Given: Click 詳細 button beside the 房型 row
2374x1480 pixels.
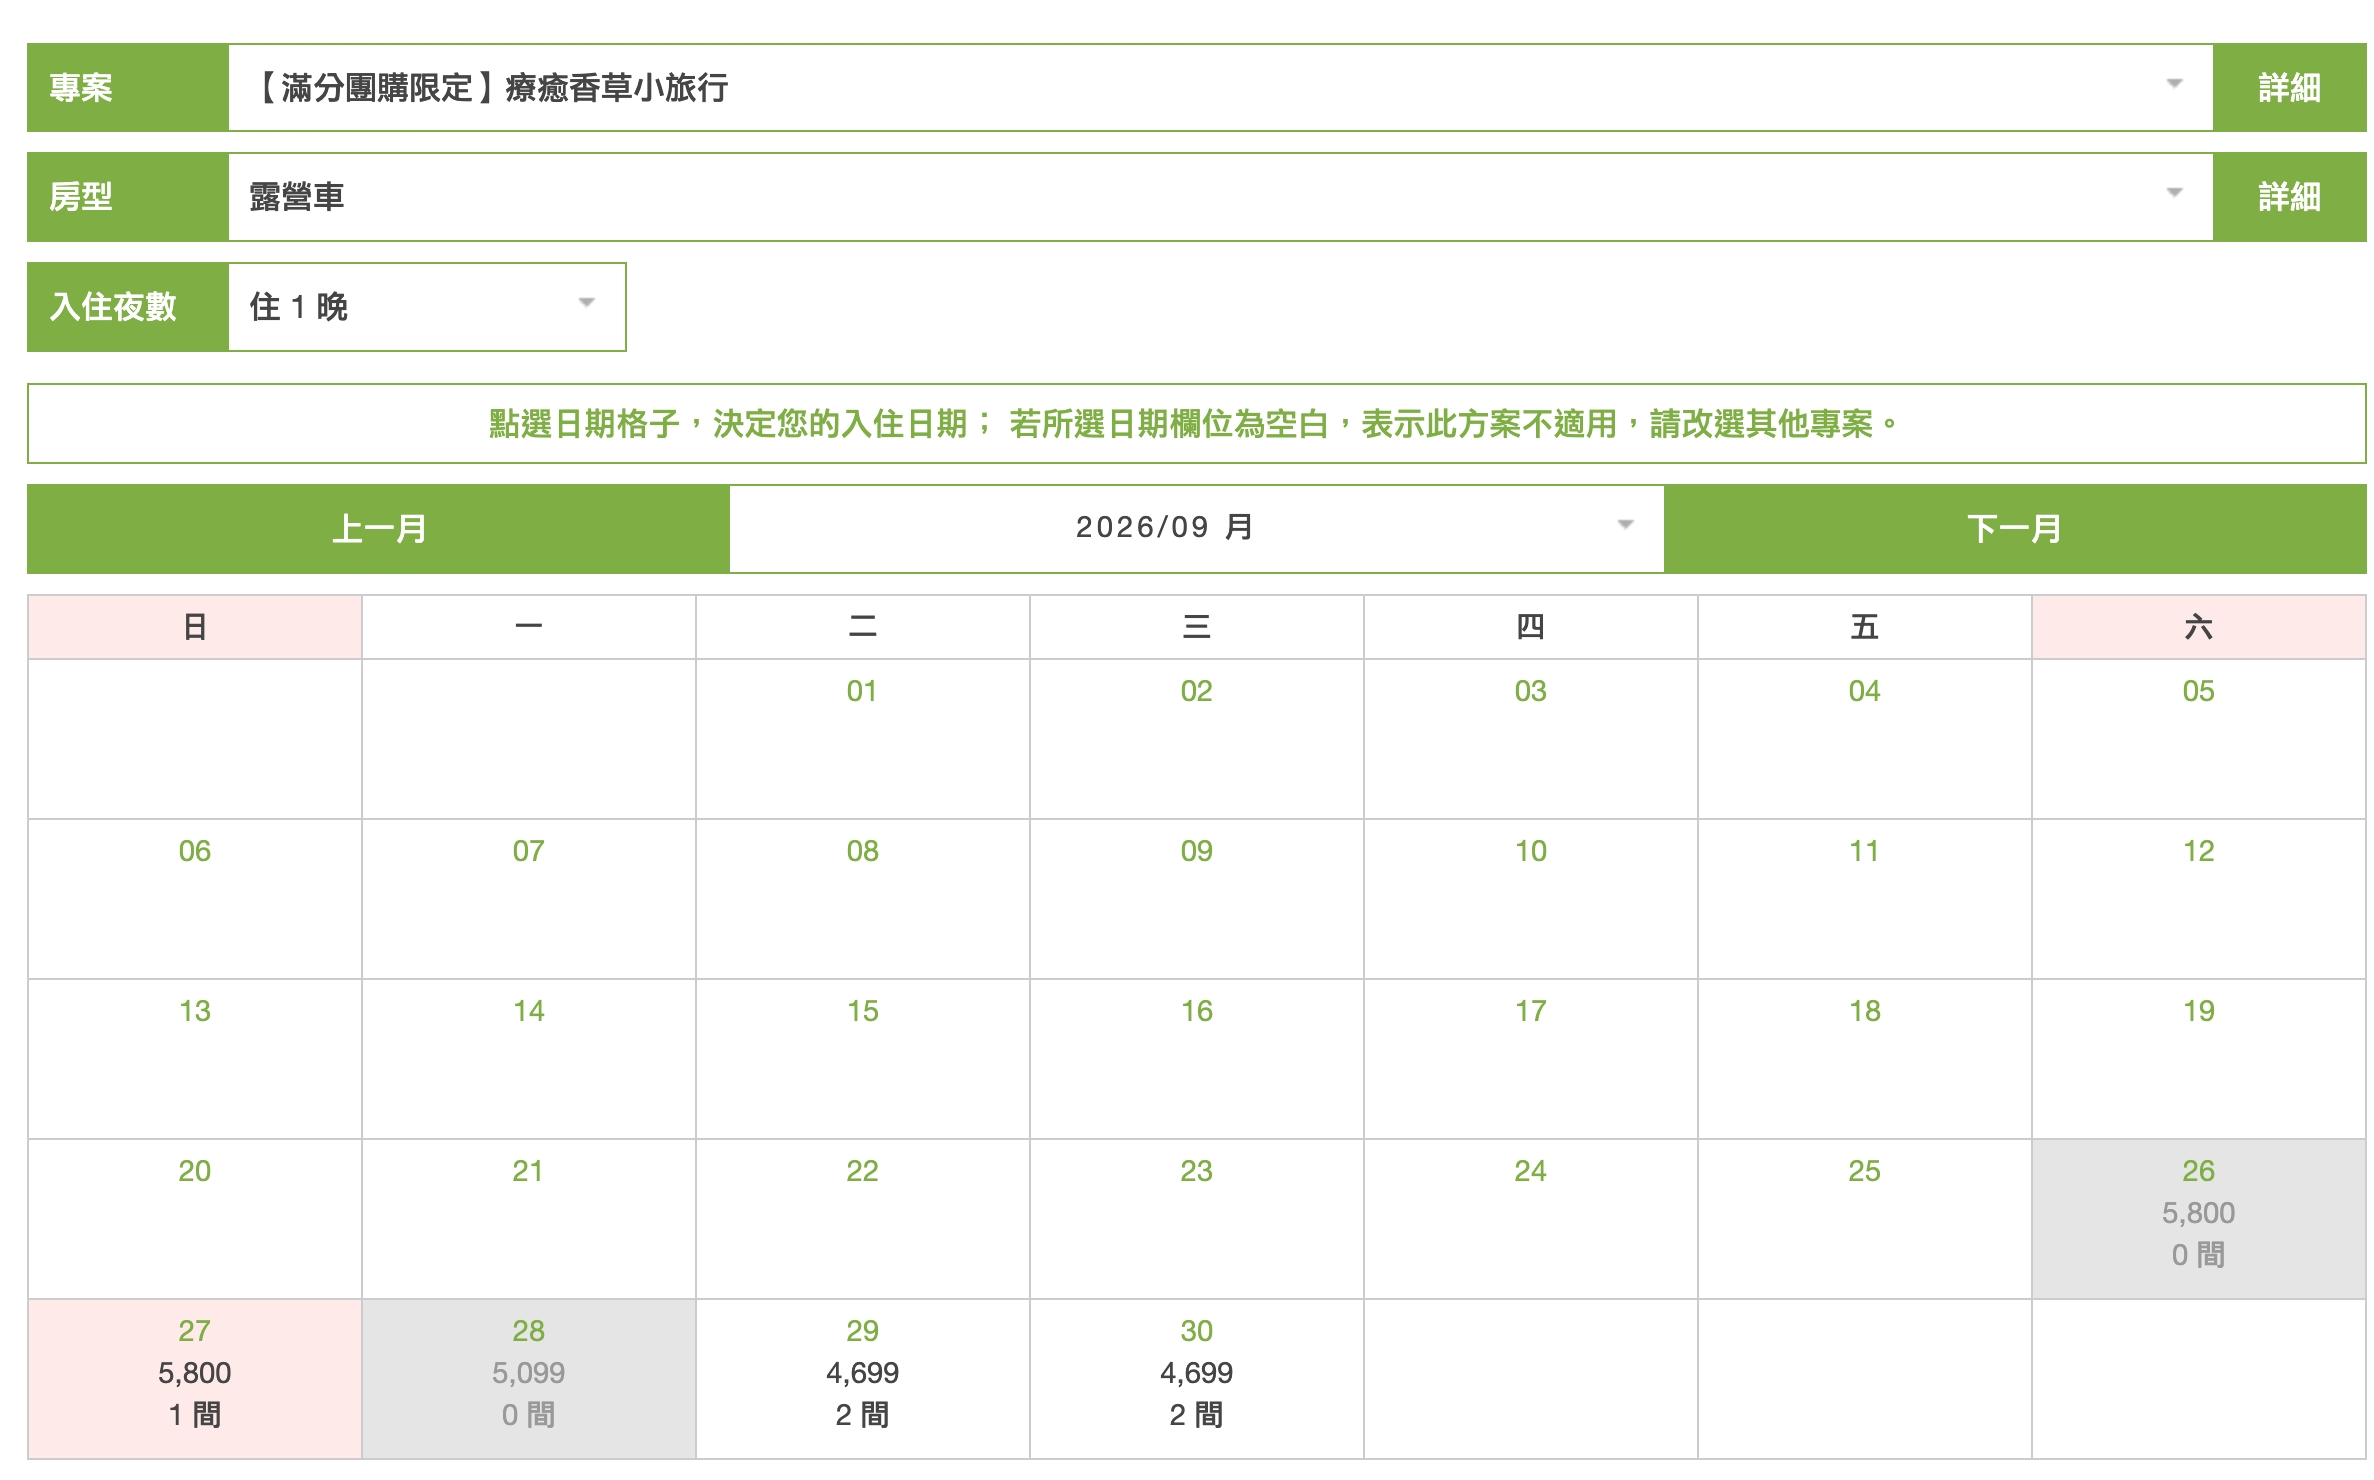Looking at the screenshot, I should click(2289, 197).
